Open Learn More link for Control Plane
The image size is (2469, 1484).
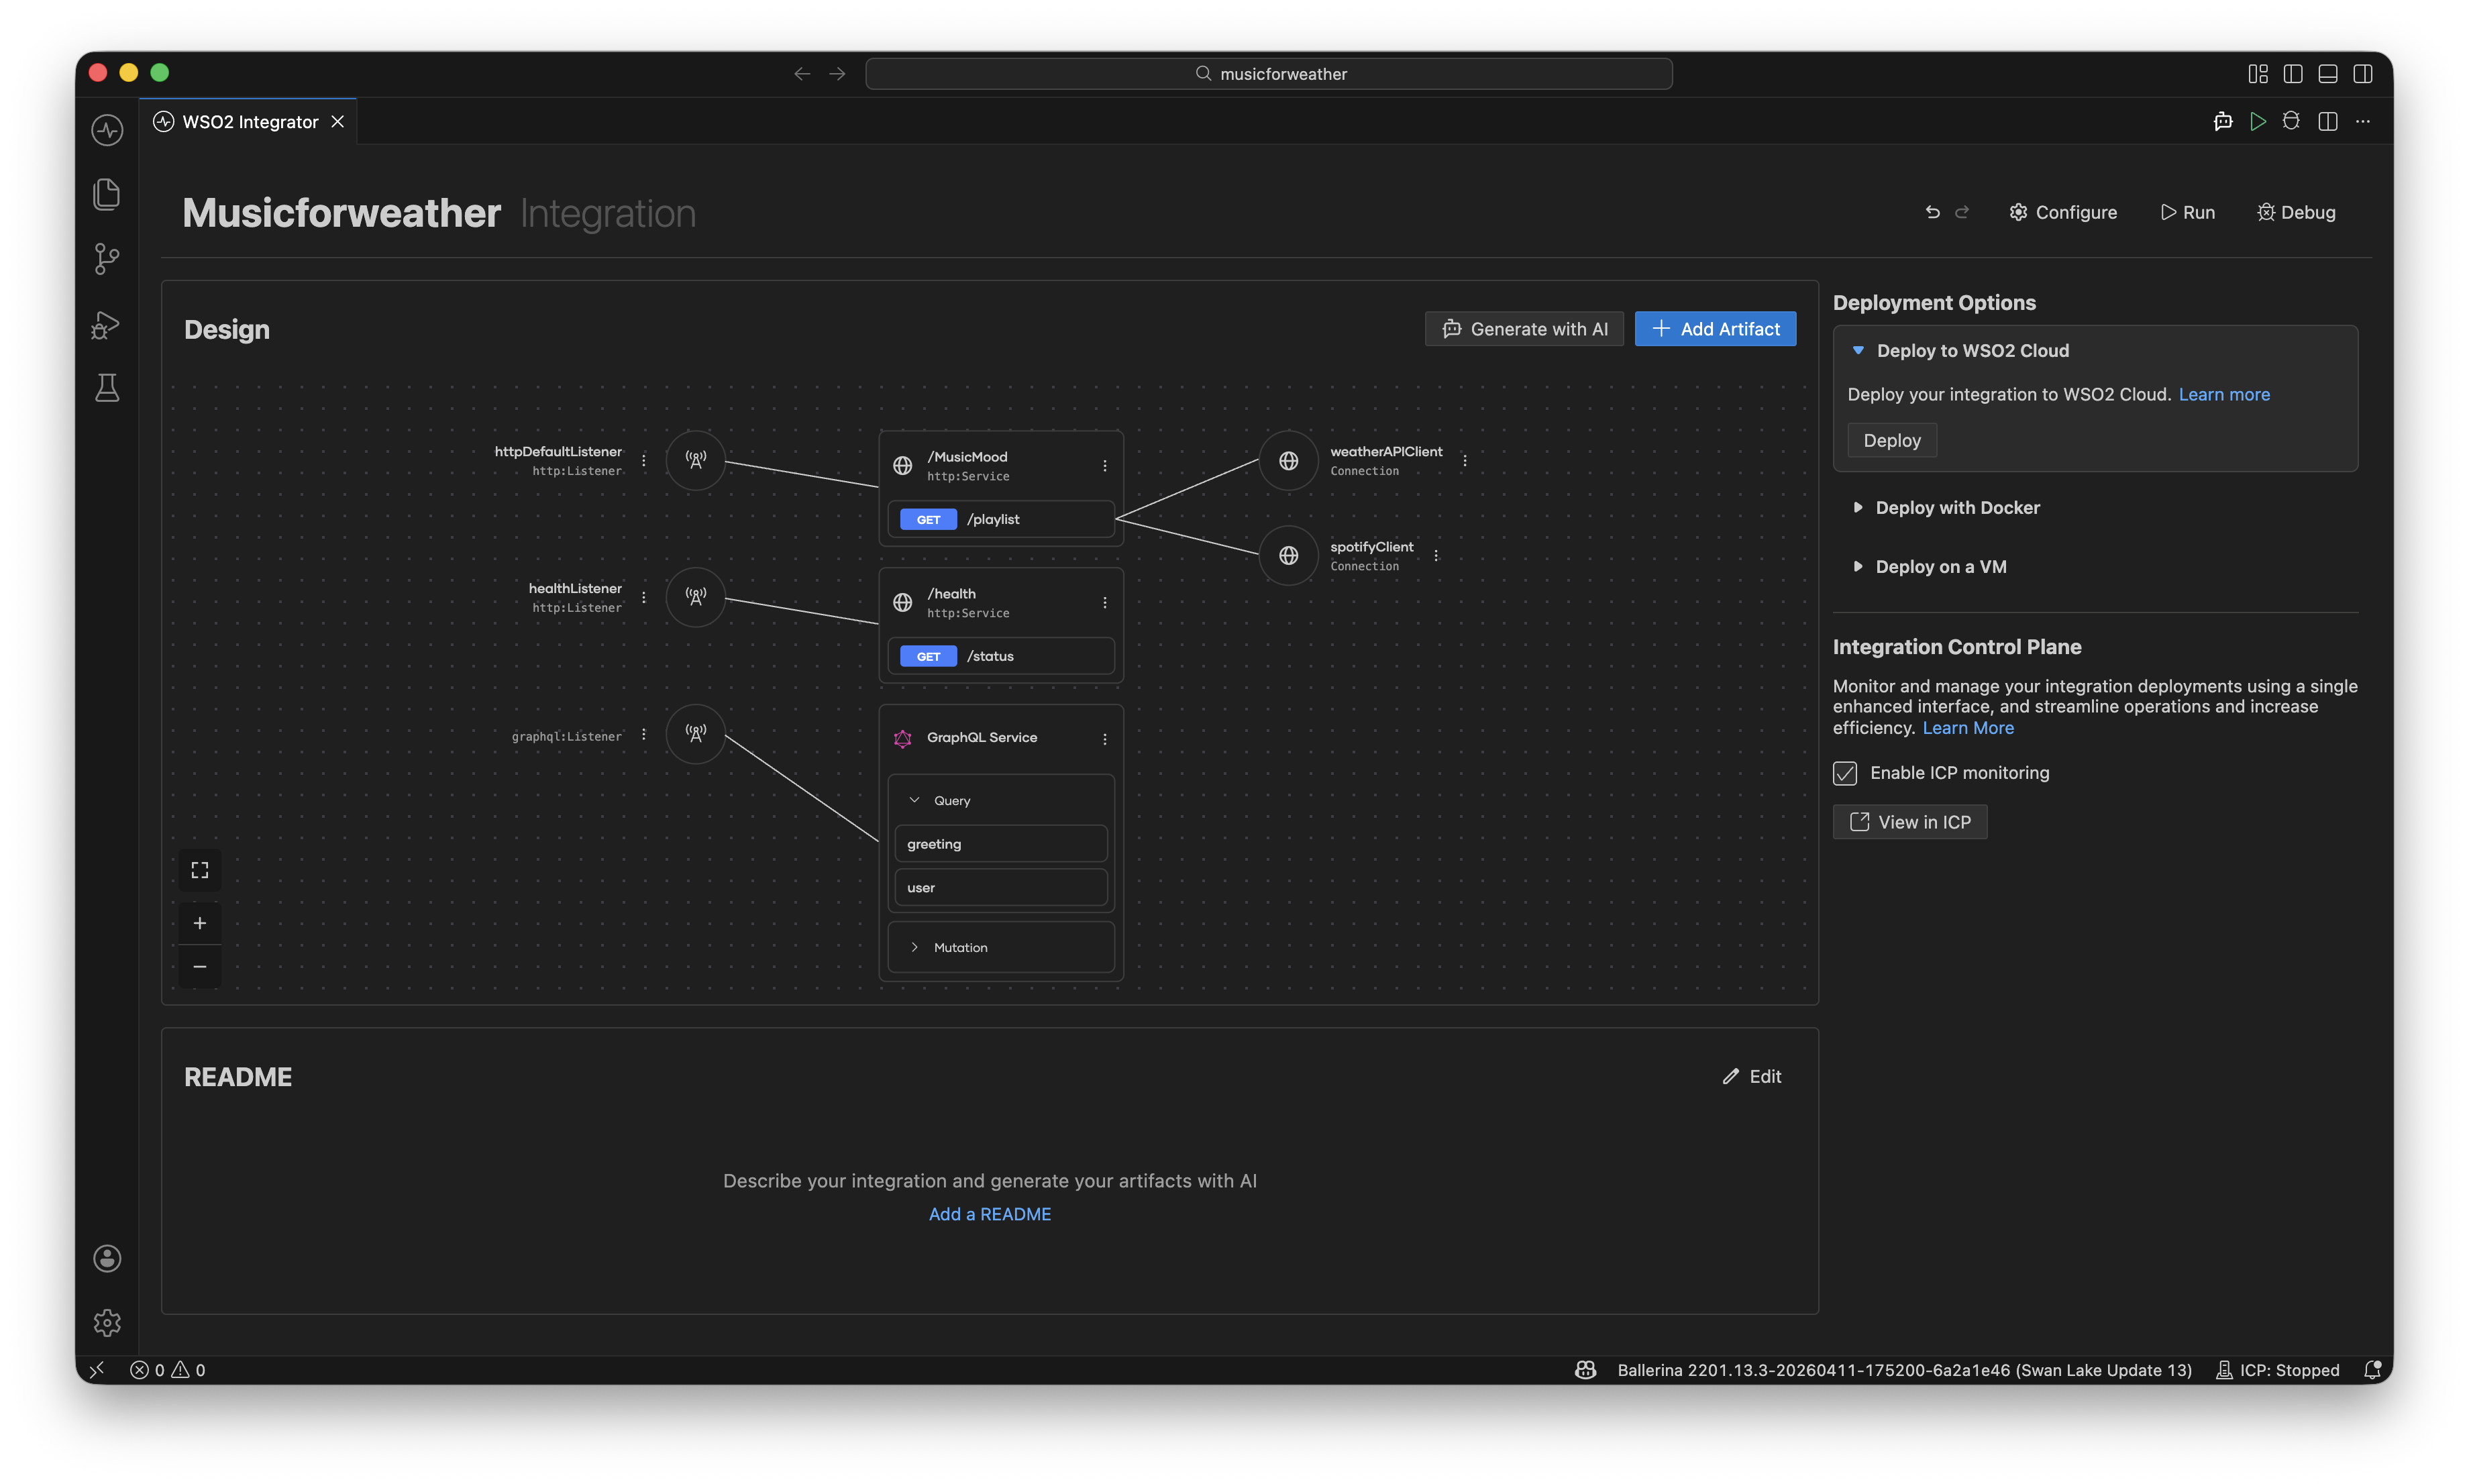1967,728
